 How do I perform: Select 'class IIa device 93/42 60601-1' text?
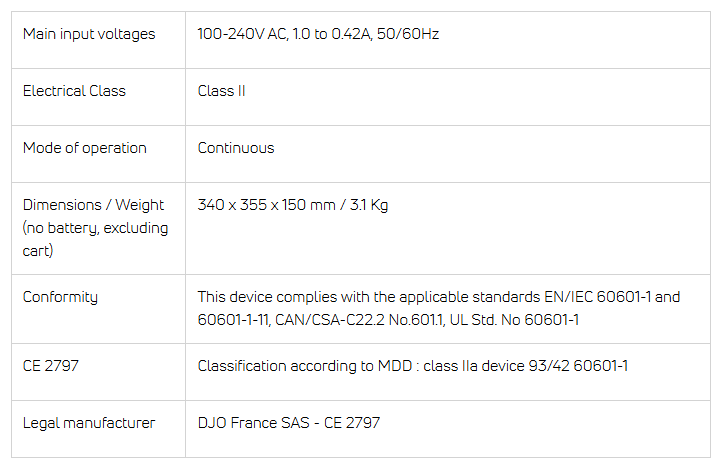coord(525,366)
